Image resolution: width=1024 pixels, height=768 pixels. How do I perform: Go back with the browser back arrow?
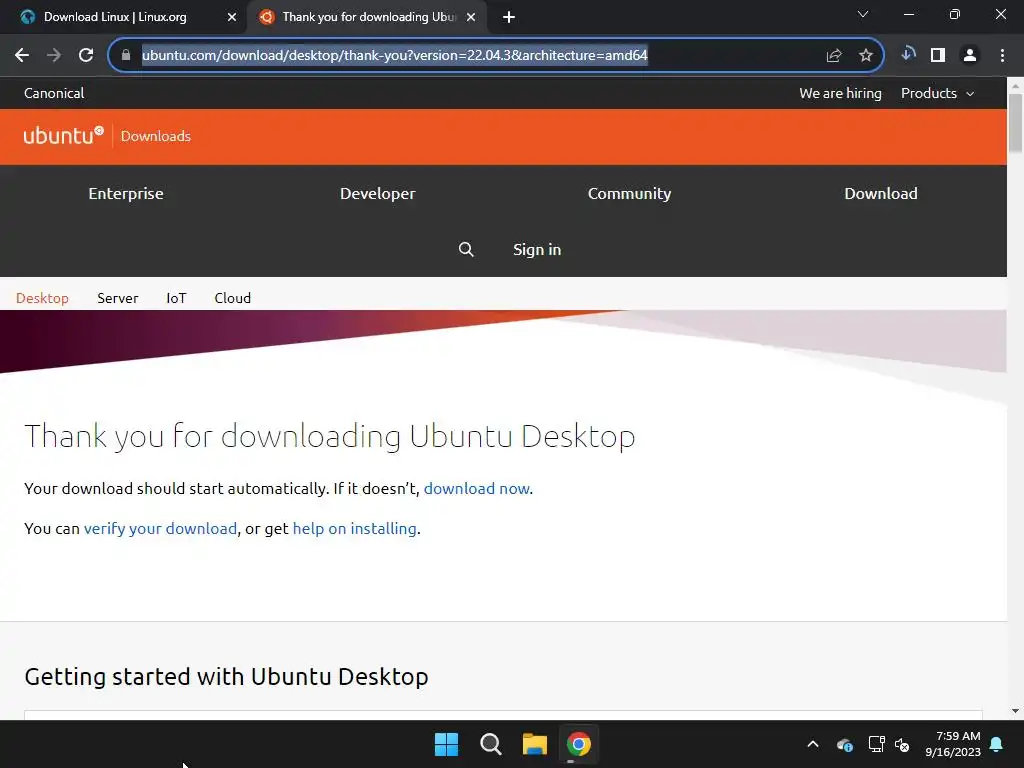22,56
